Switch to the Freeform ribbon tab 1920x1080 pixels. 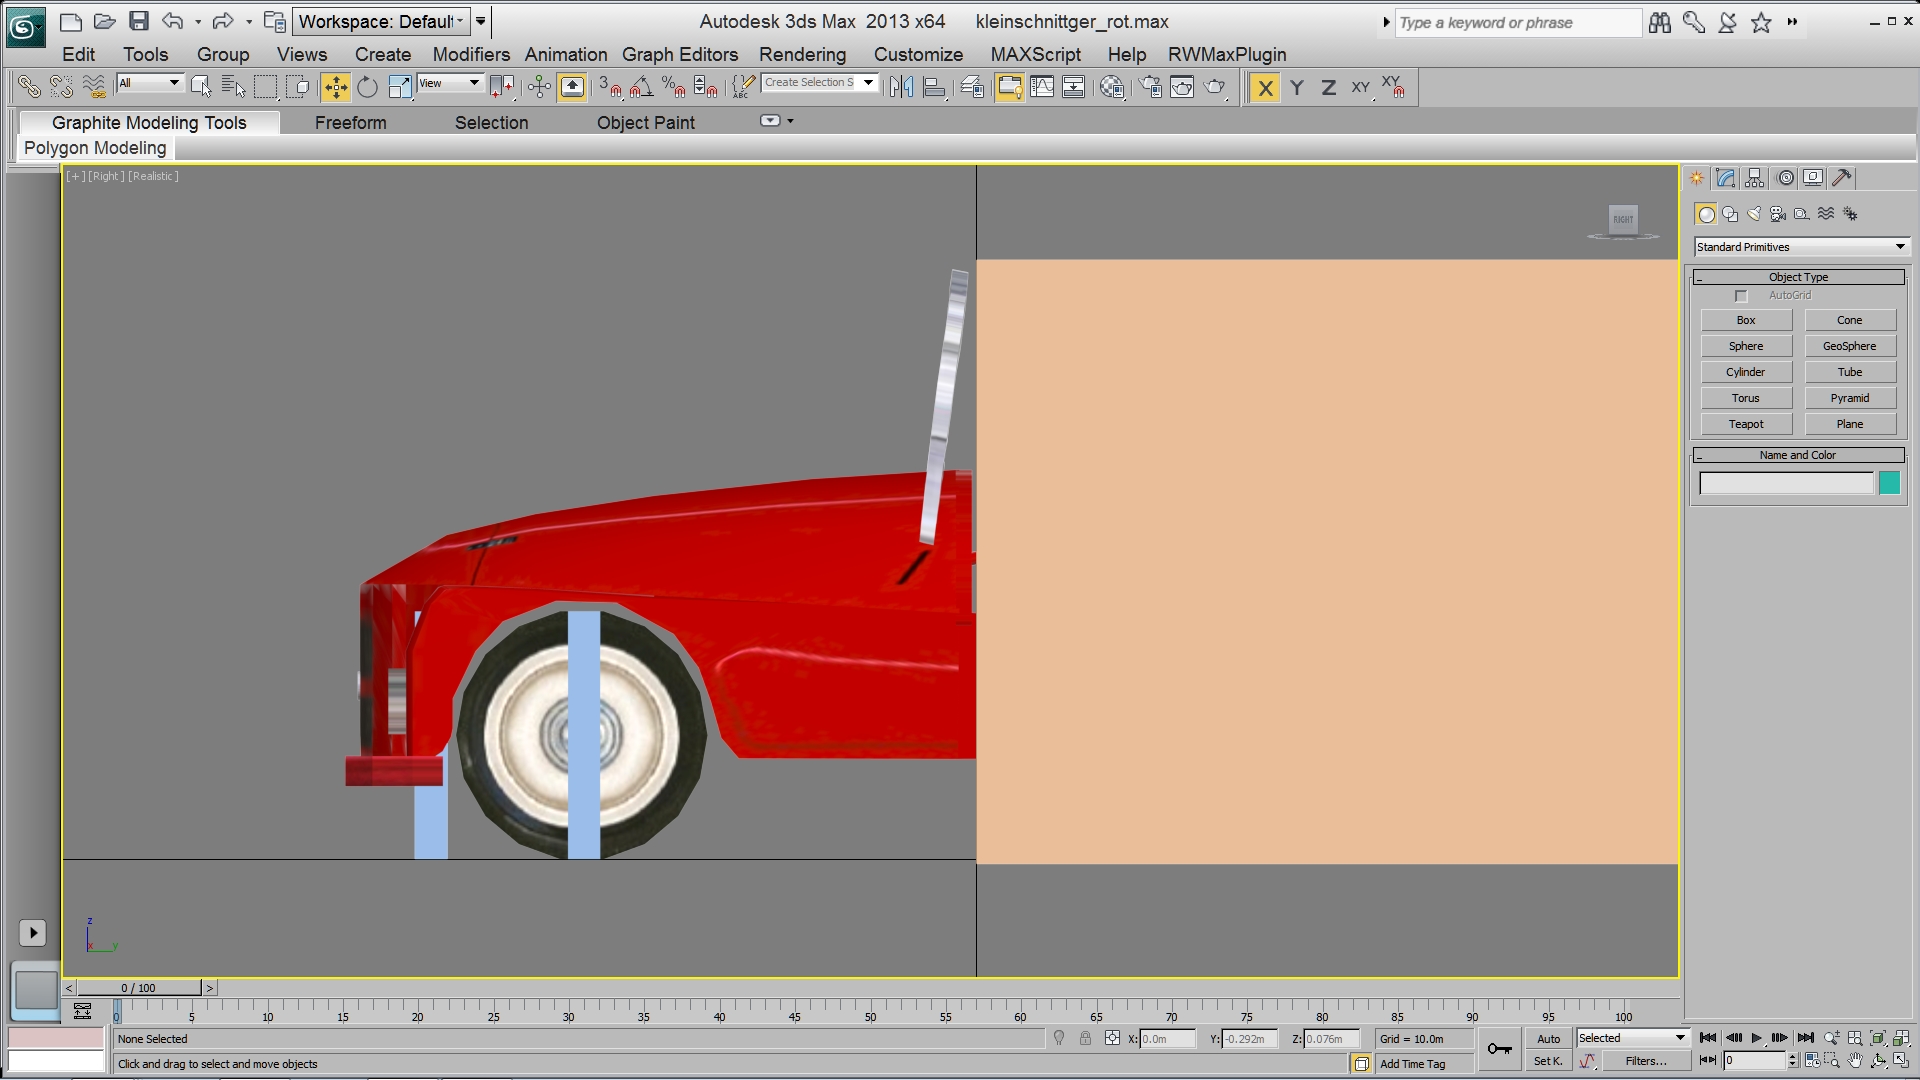[350, 123]
